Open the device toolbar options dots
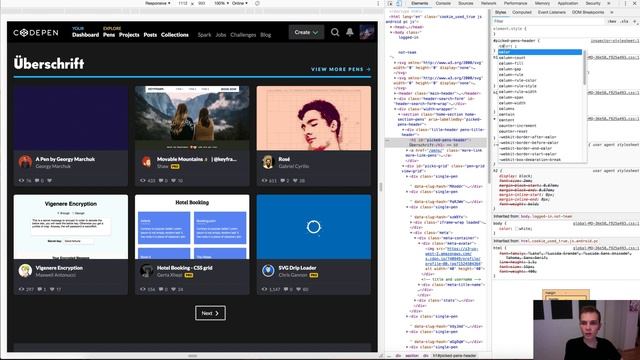The height and width of the screenshot is (360, 640). 378,3
